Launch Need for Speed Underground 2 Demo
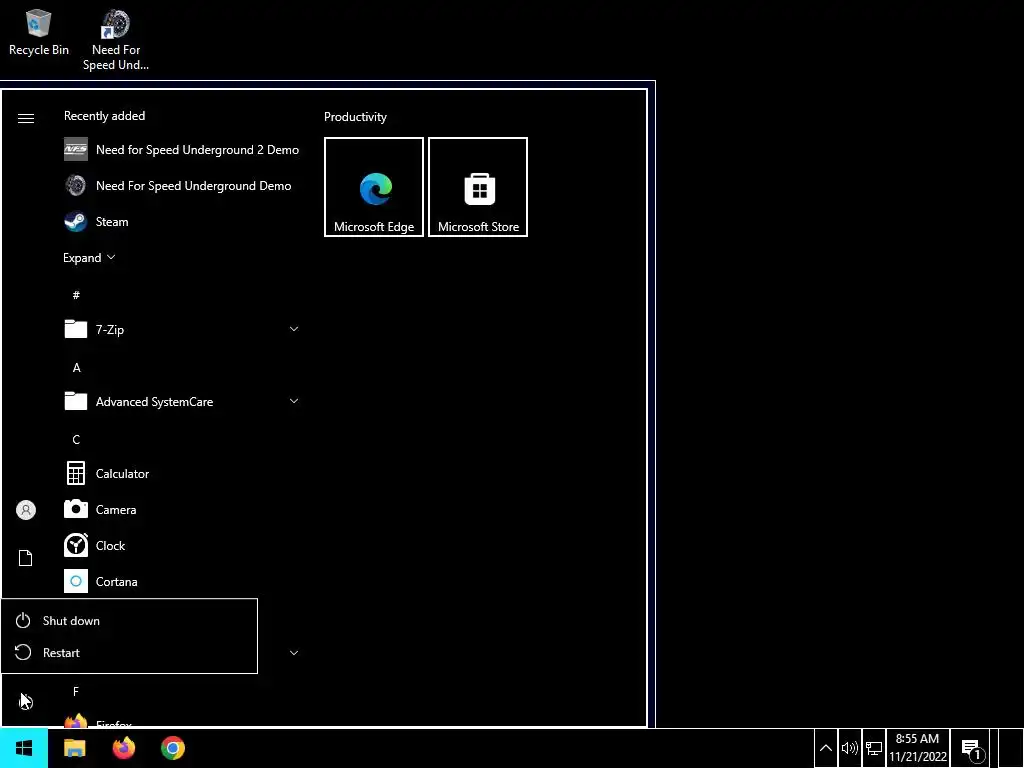The width and height of the screenshot is (1024, 768). coord(182,150)
